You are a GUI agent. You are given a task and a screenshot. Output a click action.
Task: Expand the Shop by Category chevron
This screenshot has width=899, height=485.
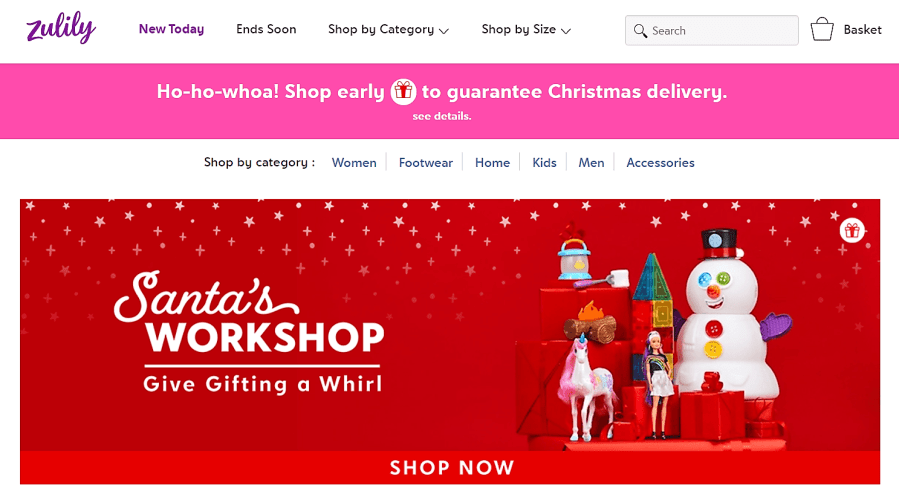coord(444,31)
